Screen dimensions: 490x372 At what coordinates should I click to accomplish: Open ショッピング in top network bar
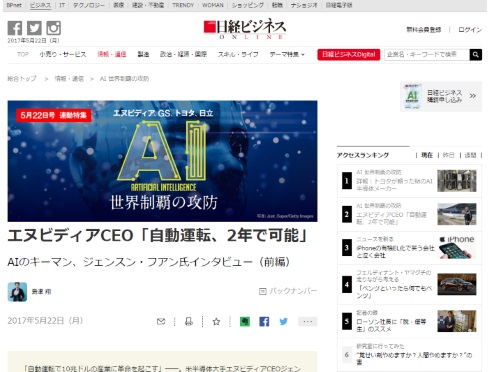[248, 5]
